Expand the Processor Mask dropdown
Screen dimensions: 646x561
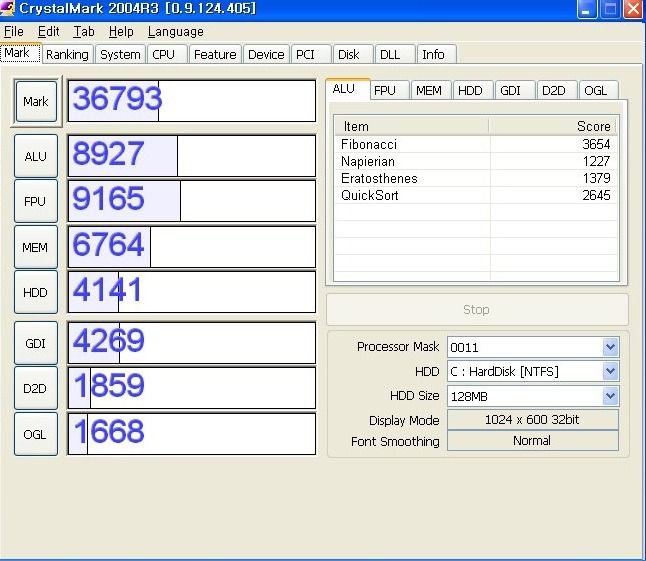click(610, 347)
